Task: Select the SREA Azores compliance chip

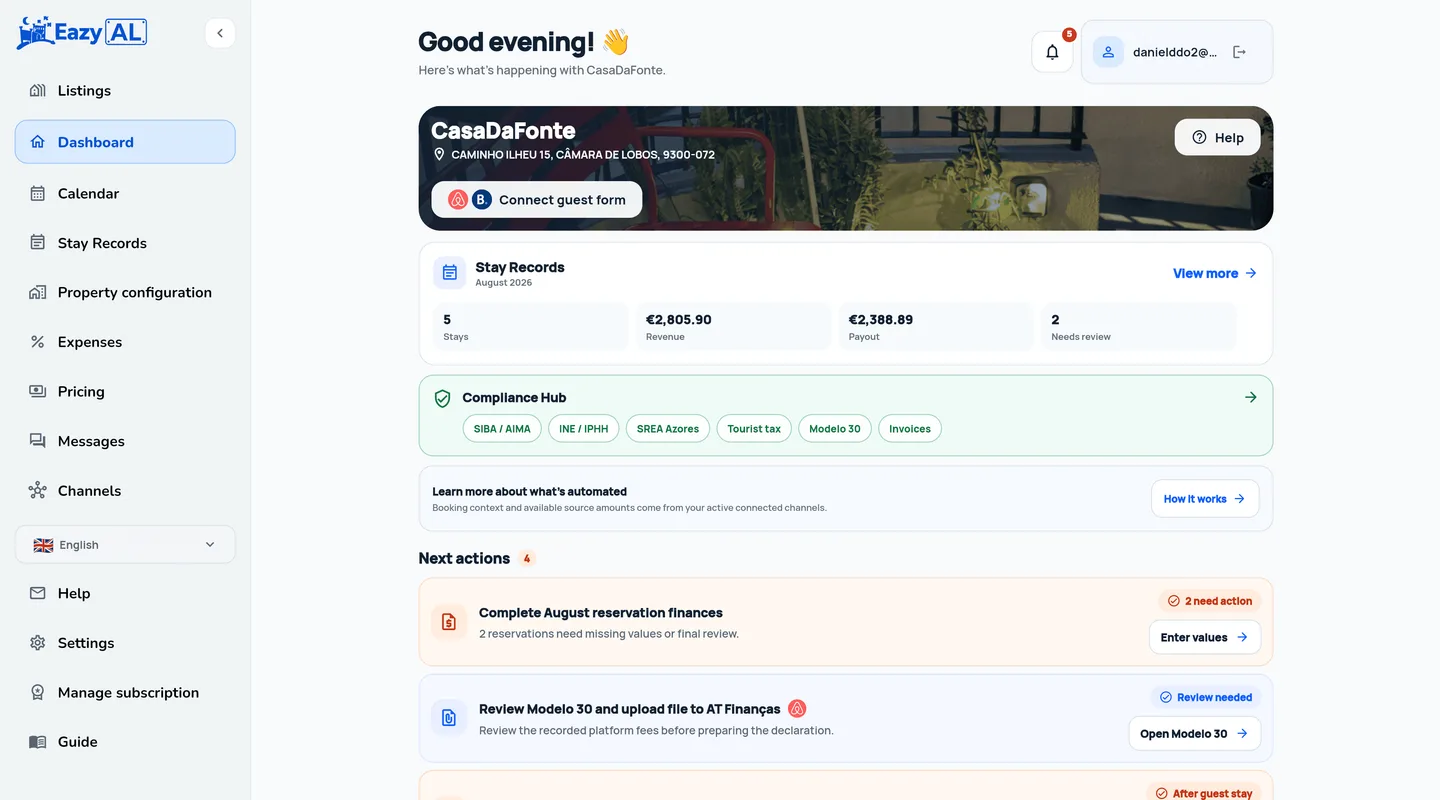Action: tap(668, 429)
